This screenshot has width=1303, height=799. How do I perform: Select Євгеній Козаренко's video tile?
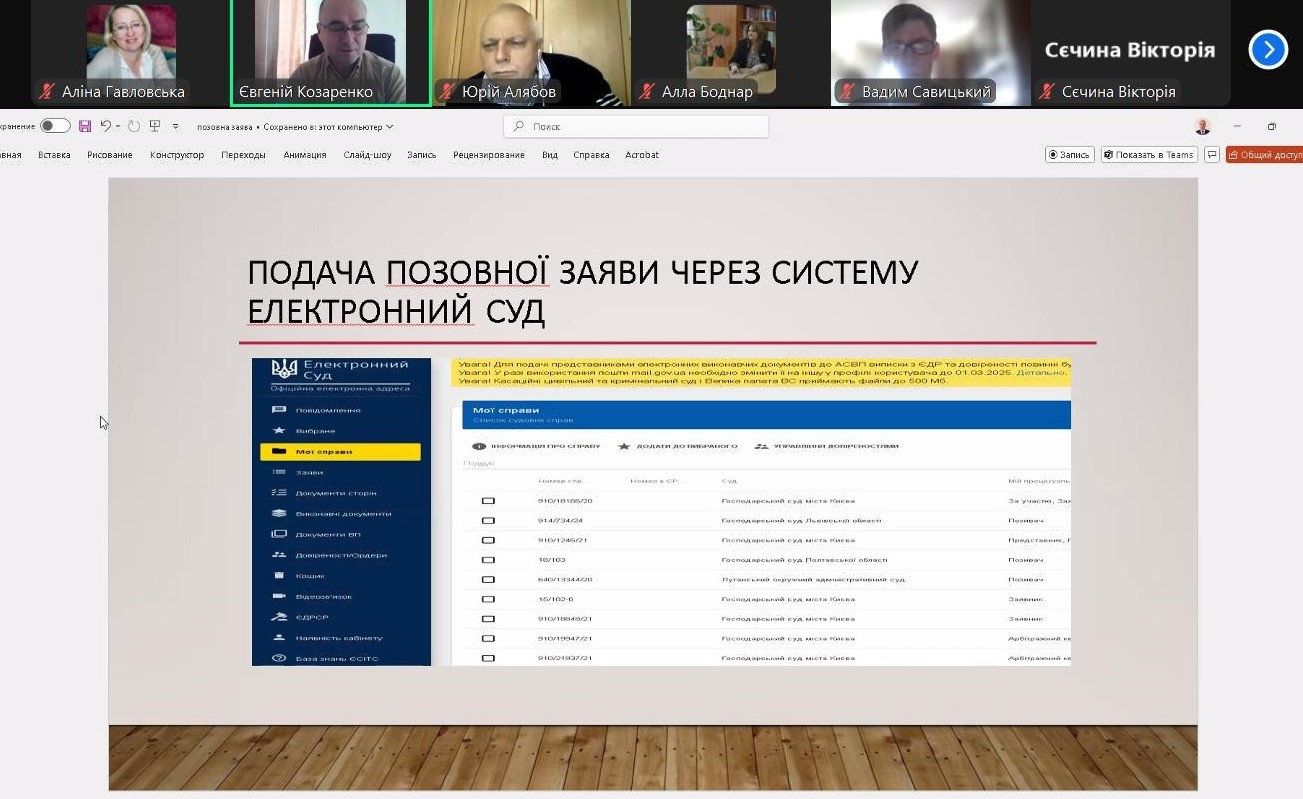point(331,52)
